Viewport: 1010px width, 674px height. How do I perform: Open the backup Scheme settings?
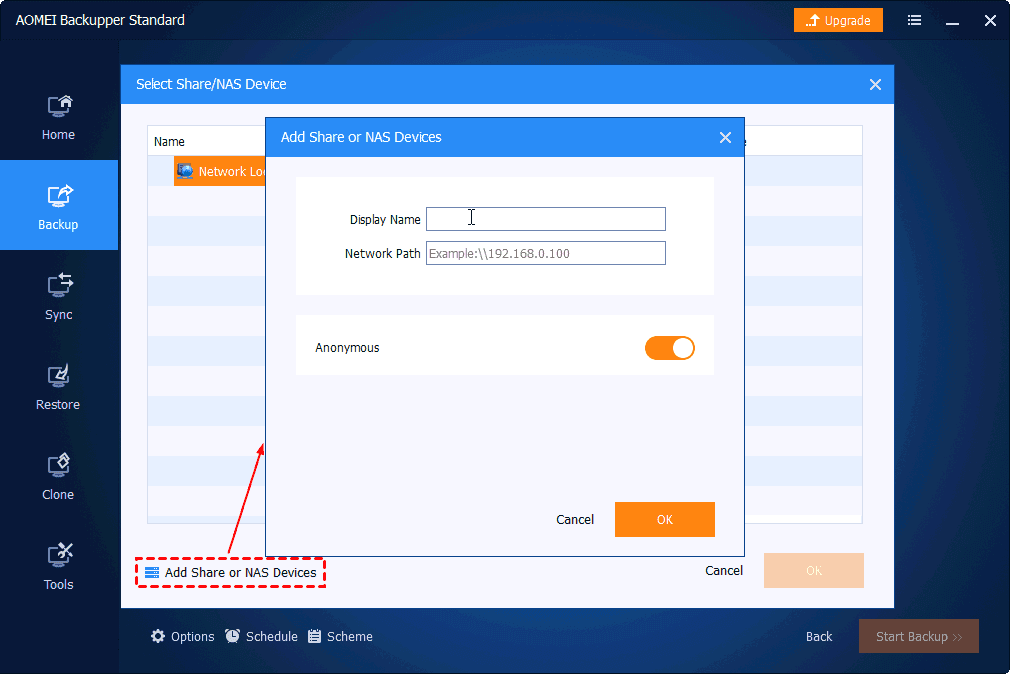(x=340, y=637)
